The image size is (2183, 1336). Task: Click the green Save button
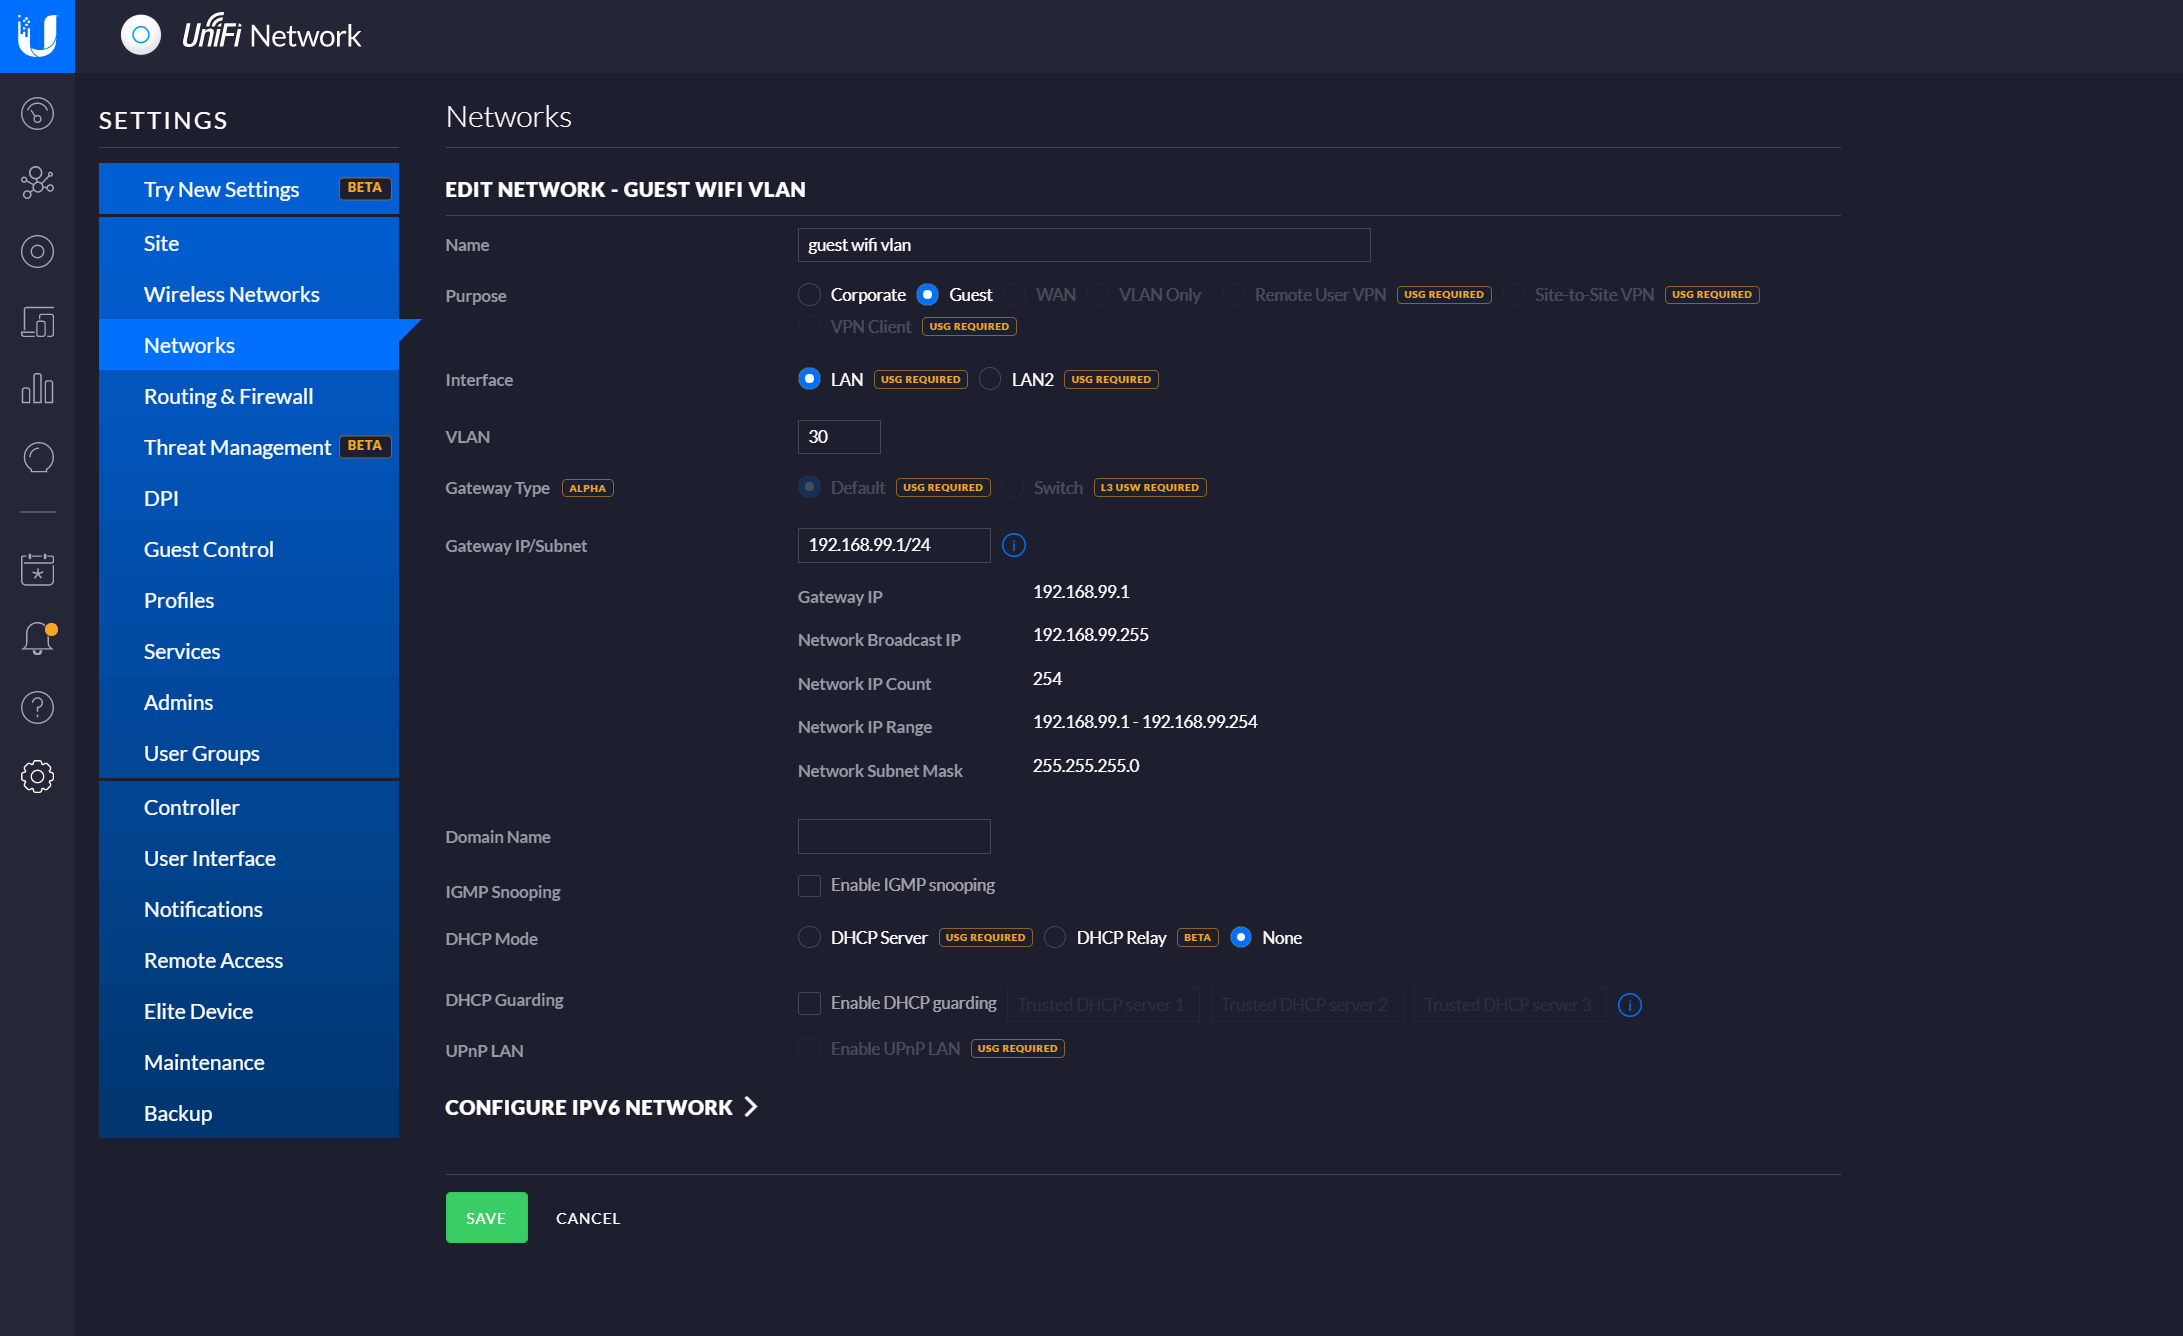pos(486,1218)
